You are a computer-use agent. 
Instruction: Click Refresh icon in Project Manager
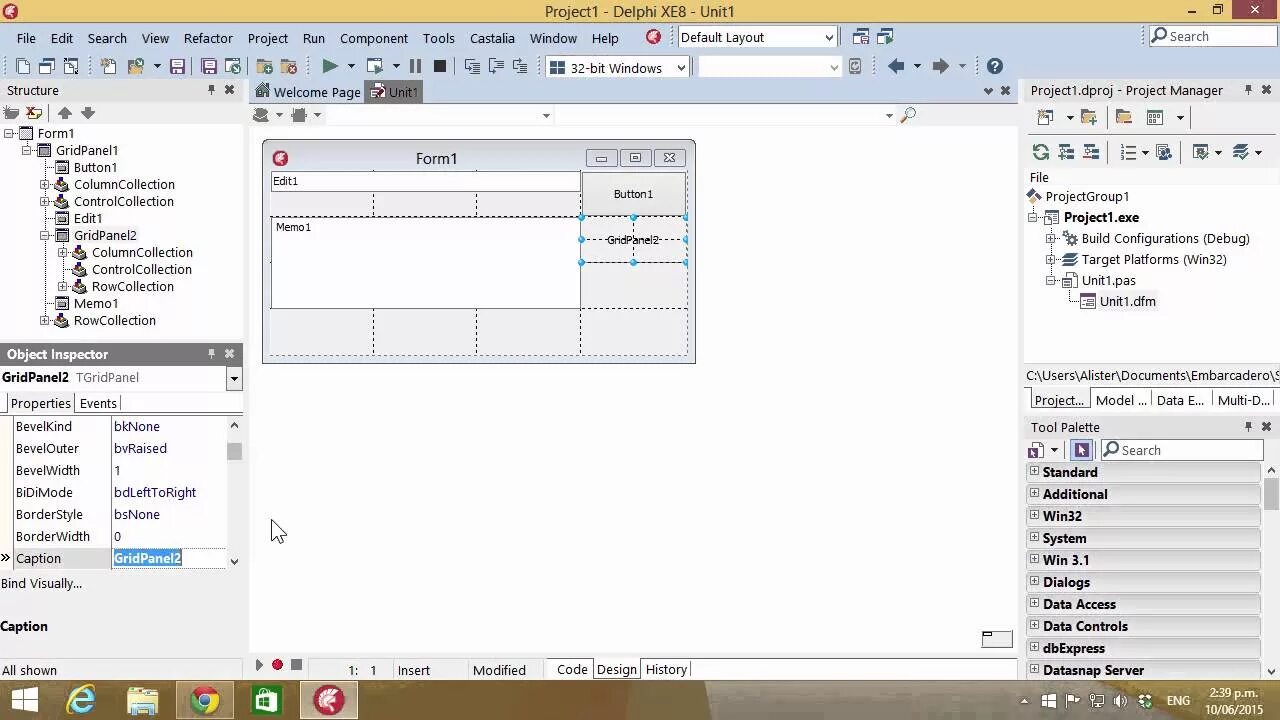coord(1041,152)
